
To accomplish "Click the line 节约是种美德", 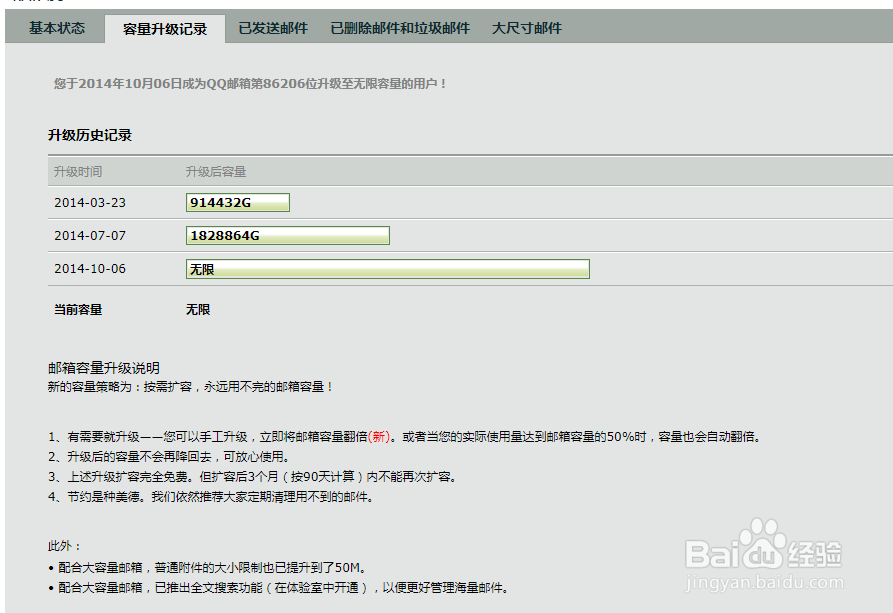I will click(x=212, y=497).
